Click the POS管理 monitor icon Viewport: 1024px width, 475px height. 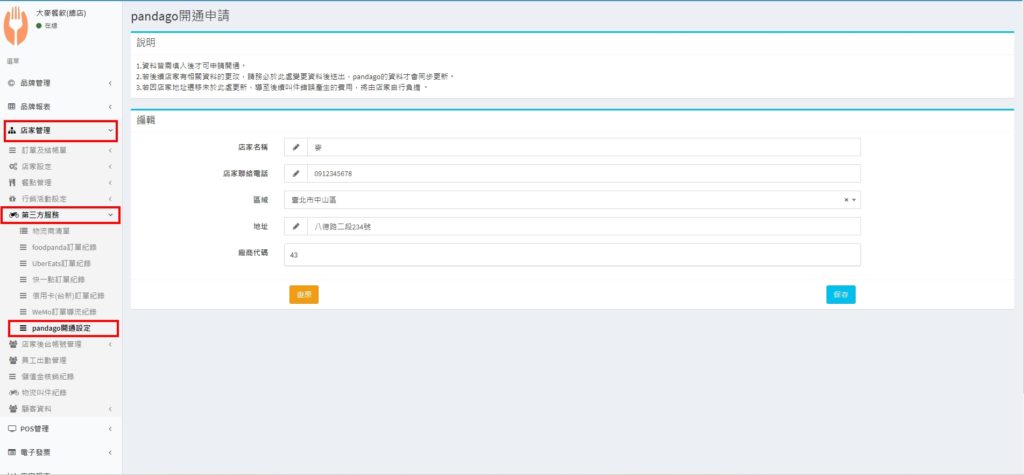pos(11,428)
